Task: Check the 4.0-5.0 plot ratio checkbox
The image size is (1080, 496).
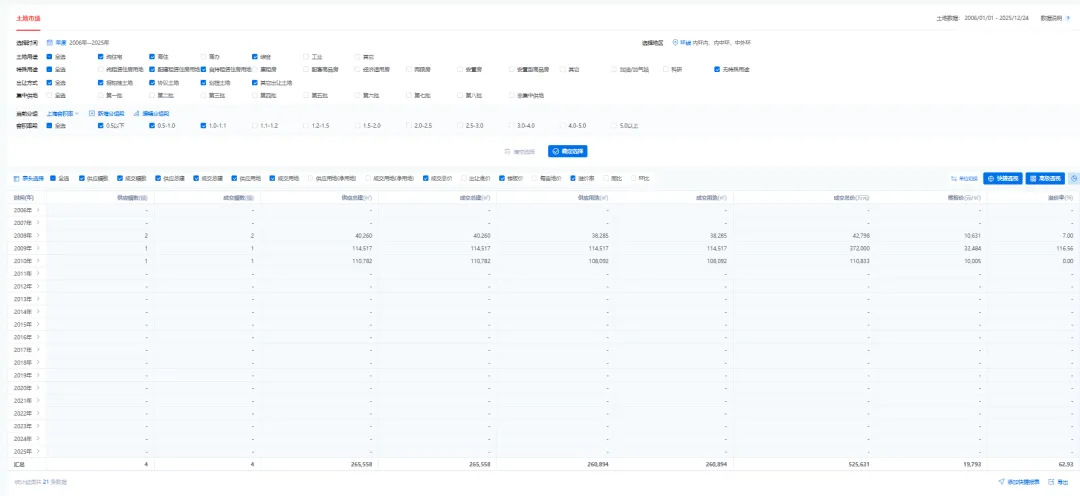Action: pyautogui.click(x=563, y=126)
